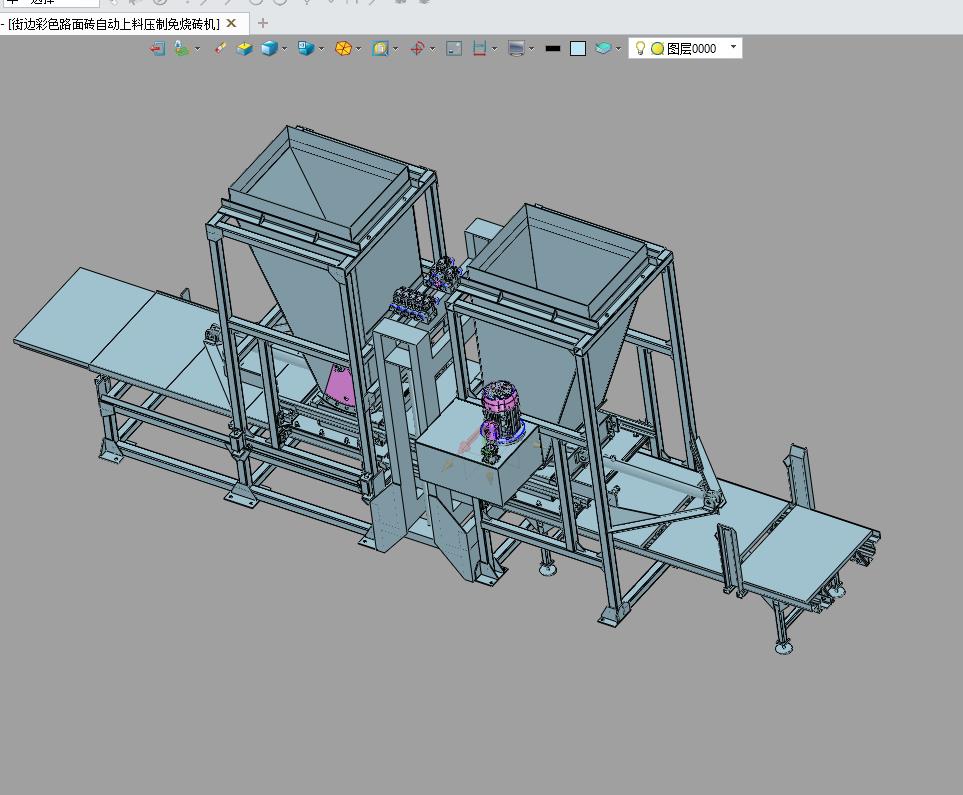Click the yellow-topped box icon
Viewport: 963px width, 795px height.
[244, 49]
